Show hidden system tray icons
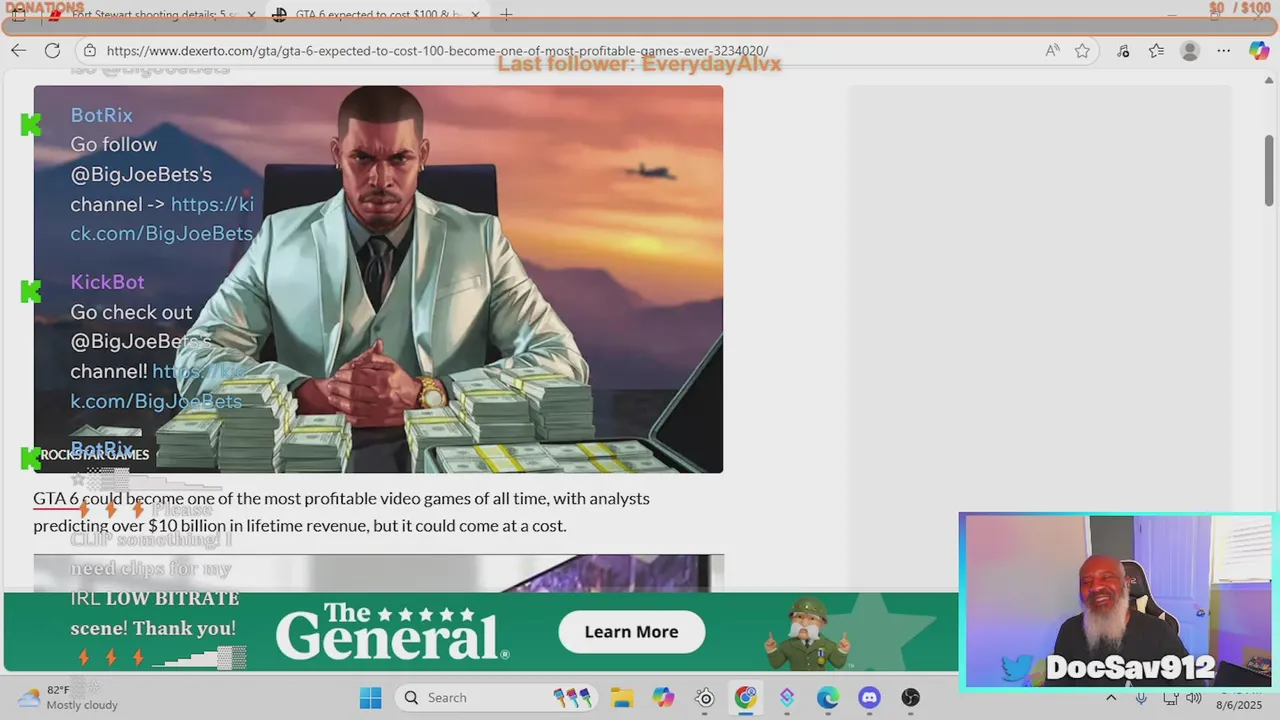Image resolution: width=1280 pixels, height=720 pixels. click(x=1111, y=698)
